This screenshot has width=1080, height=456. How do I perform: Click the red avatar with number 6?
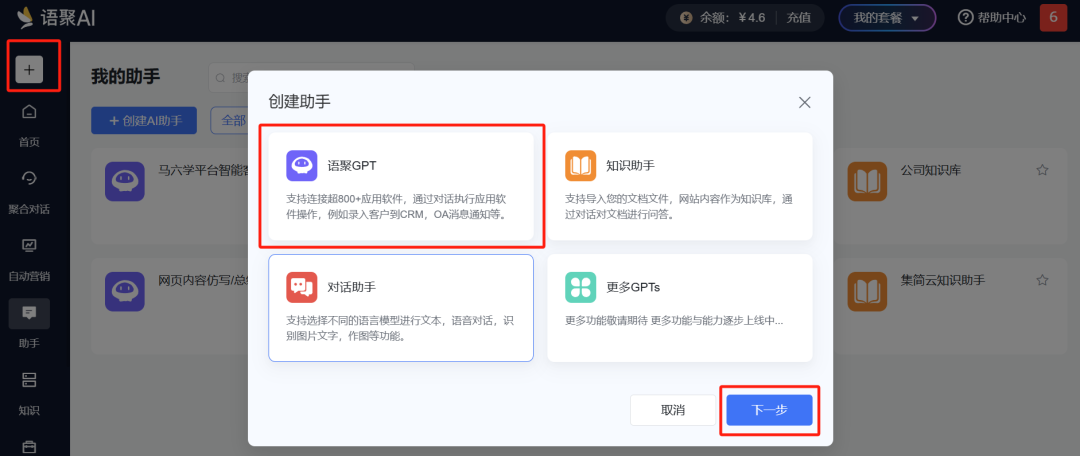(x=1053, y=18)
